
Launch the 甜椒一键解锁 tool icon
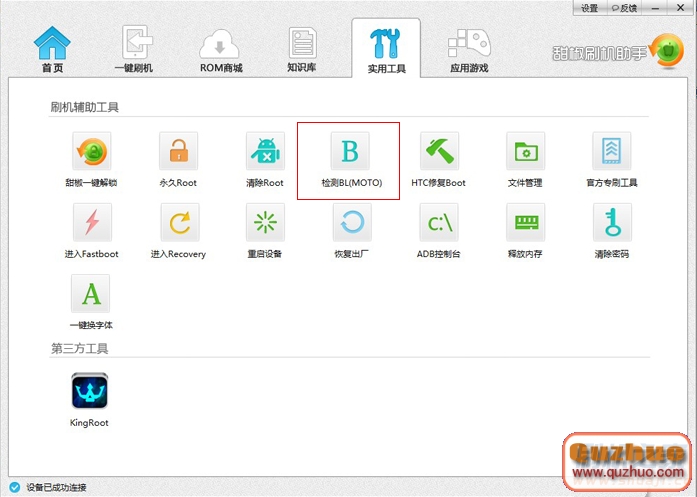tap(92, 151)
